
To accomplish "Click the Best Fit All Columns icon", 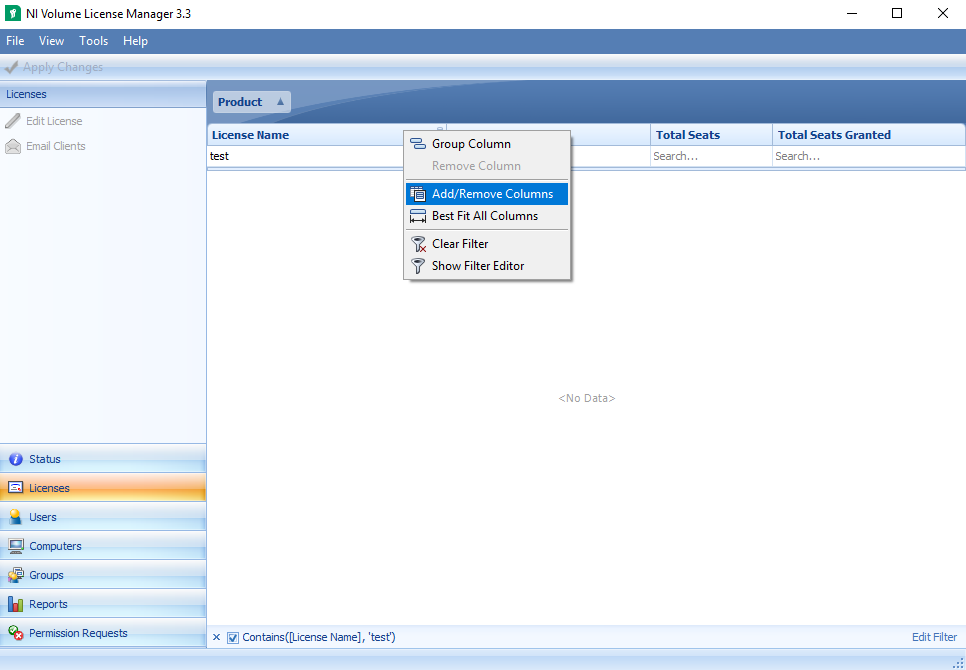I will pyautogui.click(x=419, y=216).
